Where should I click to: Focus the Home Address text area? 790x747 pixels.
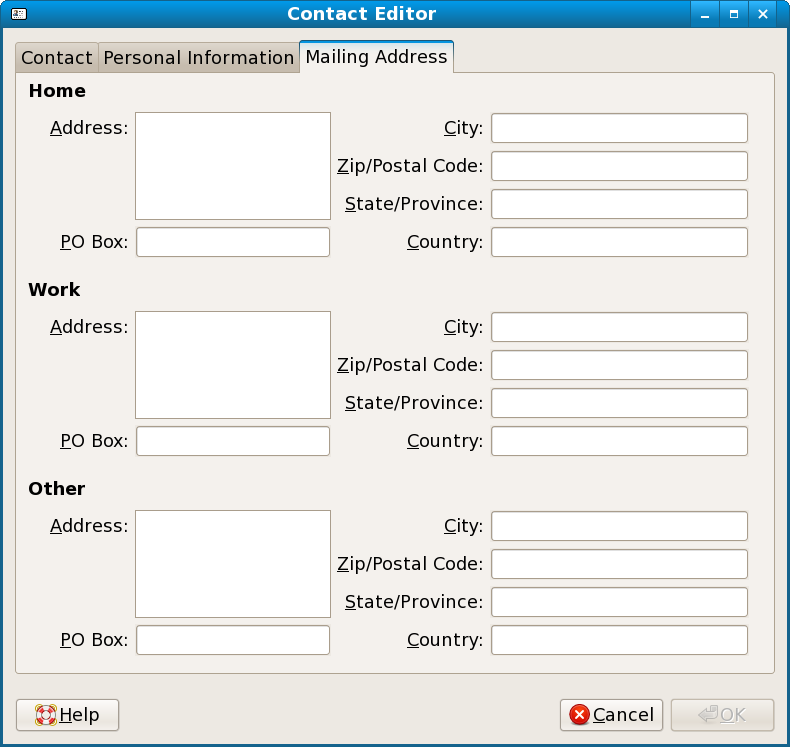pyautogui.click(x=233, y=166)
